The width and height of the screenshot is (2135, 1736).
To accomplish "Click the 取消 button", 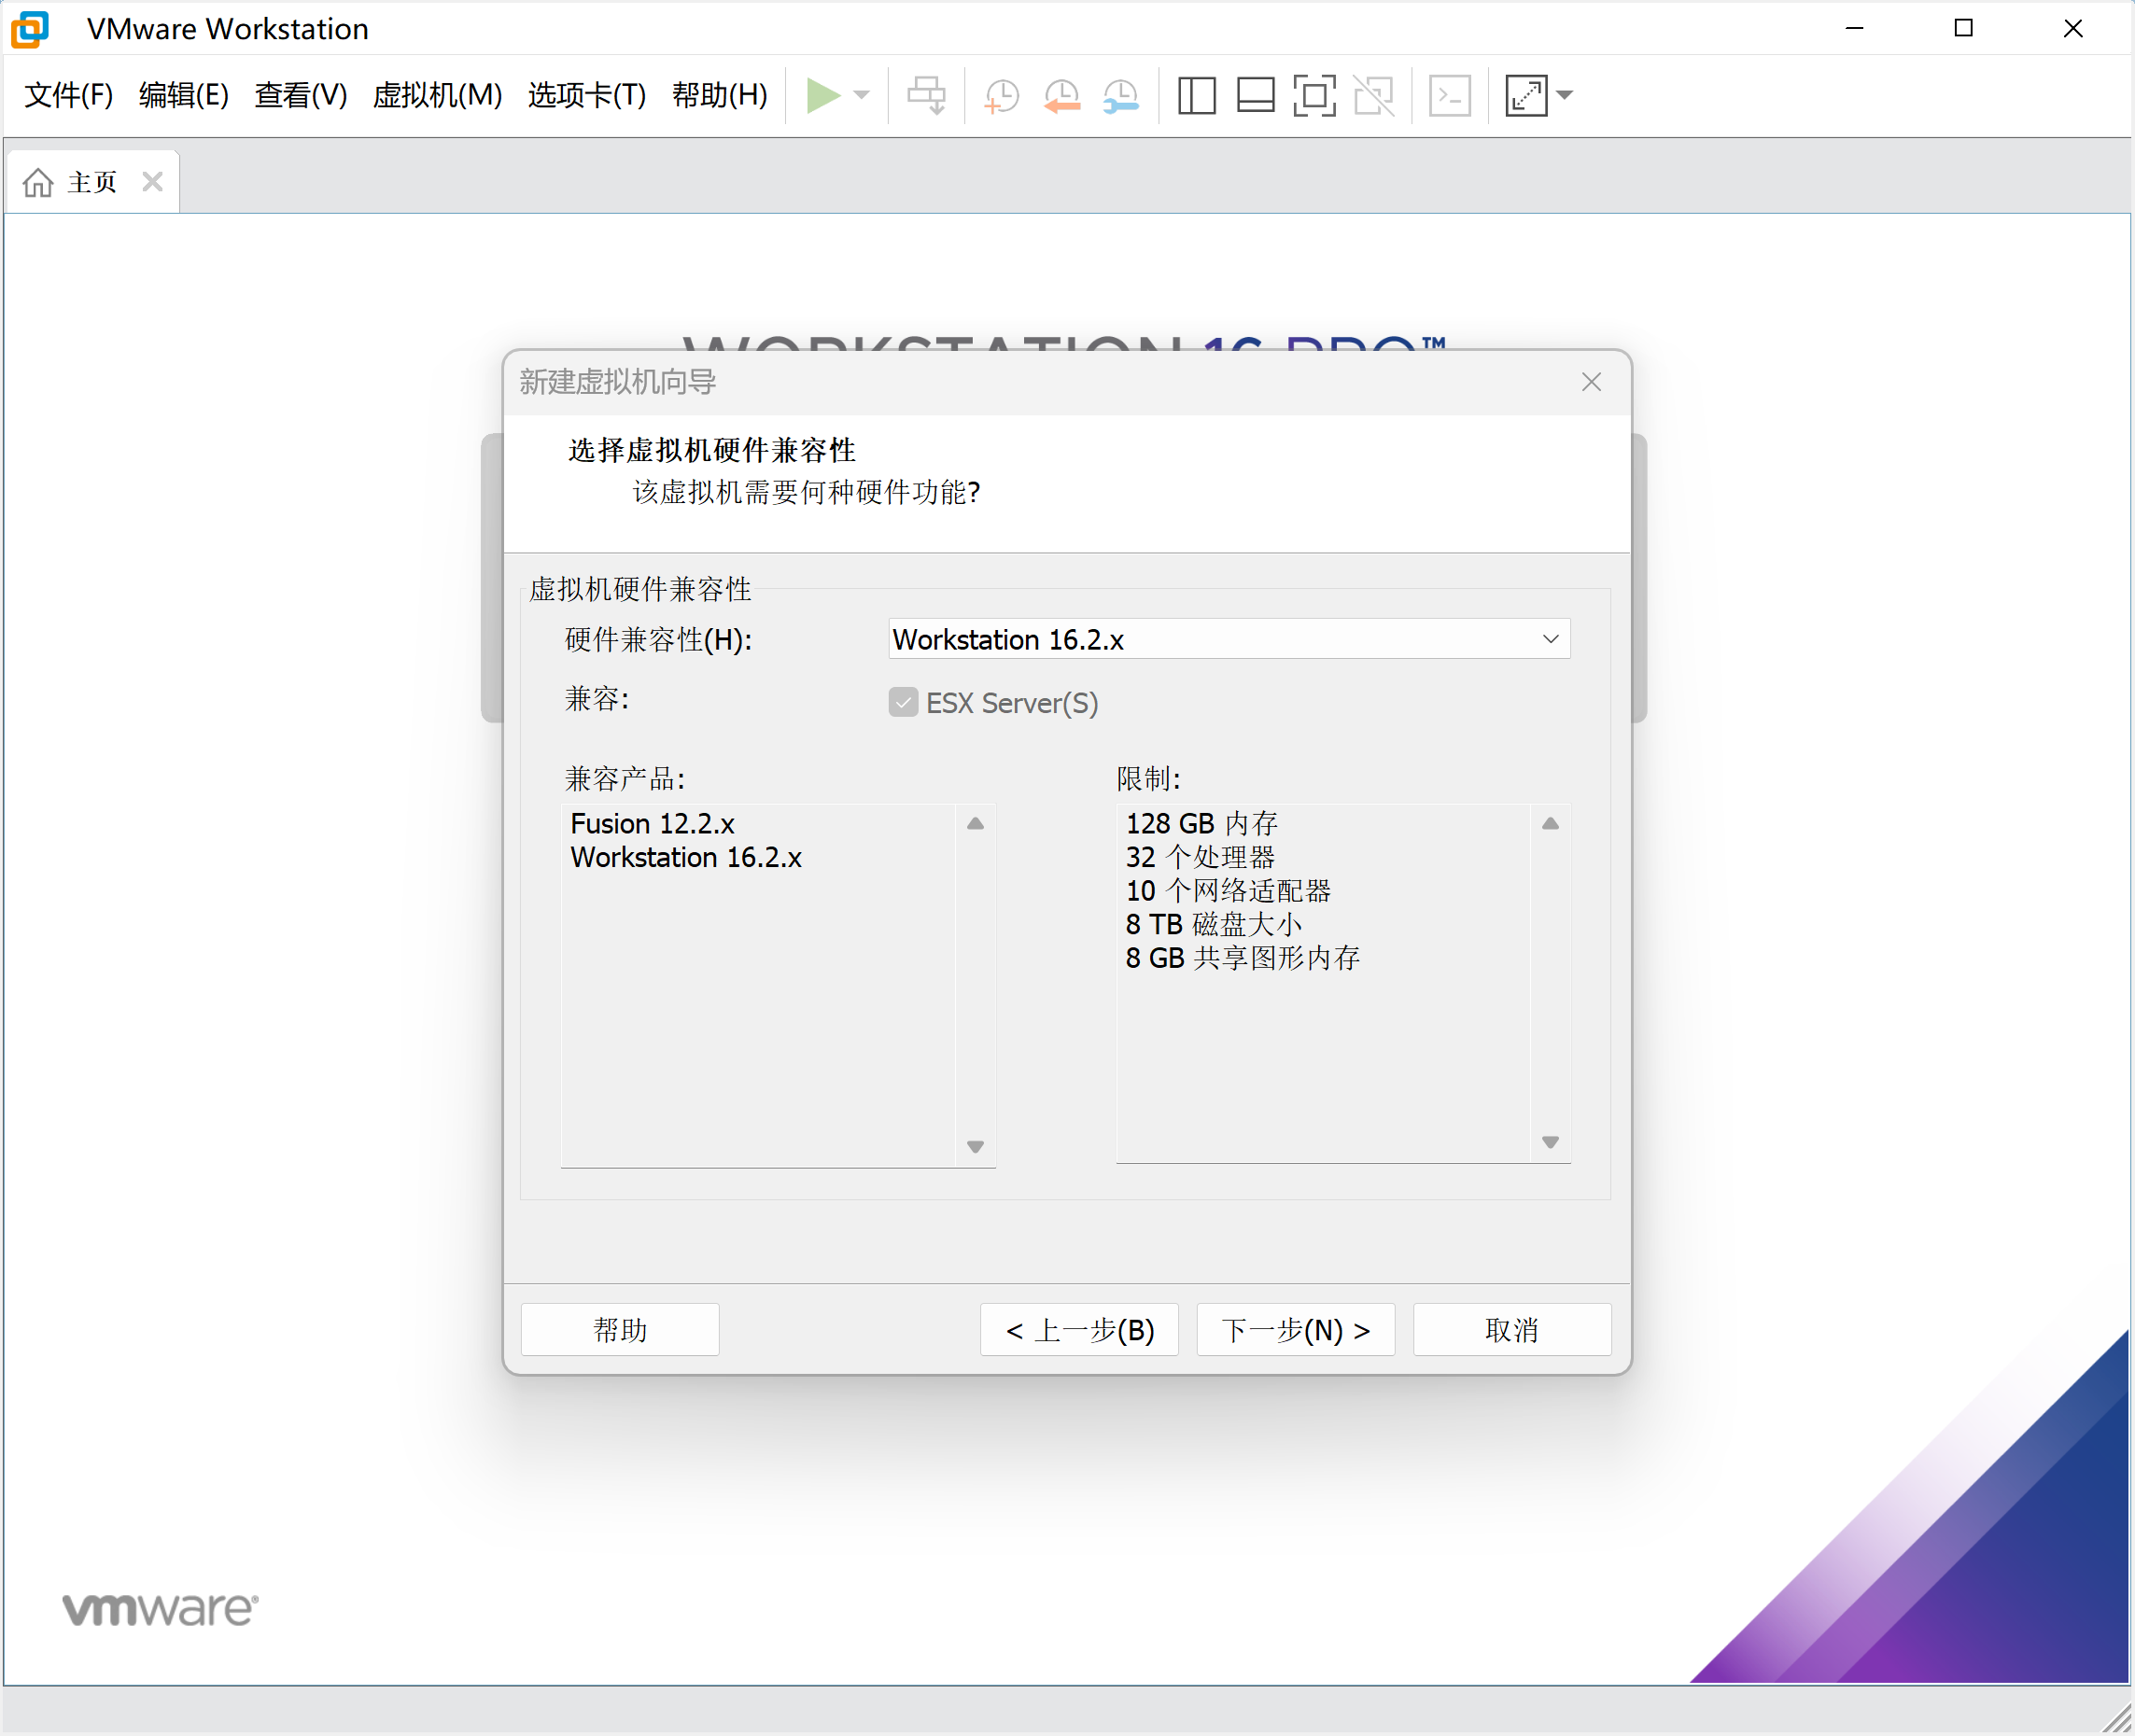I will pyautogui.click(x=1511, y=1330).
